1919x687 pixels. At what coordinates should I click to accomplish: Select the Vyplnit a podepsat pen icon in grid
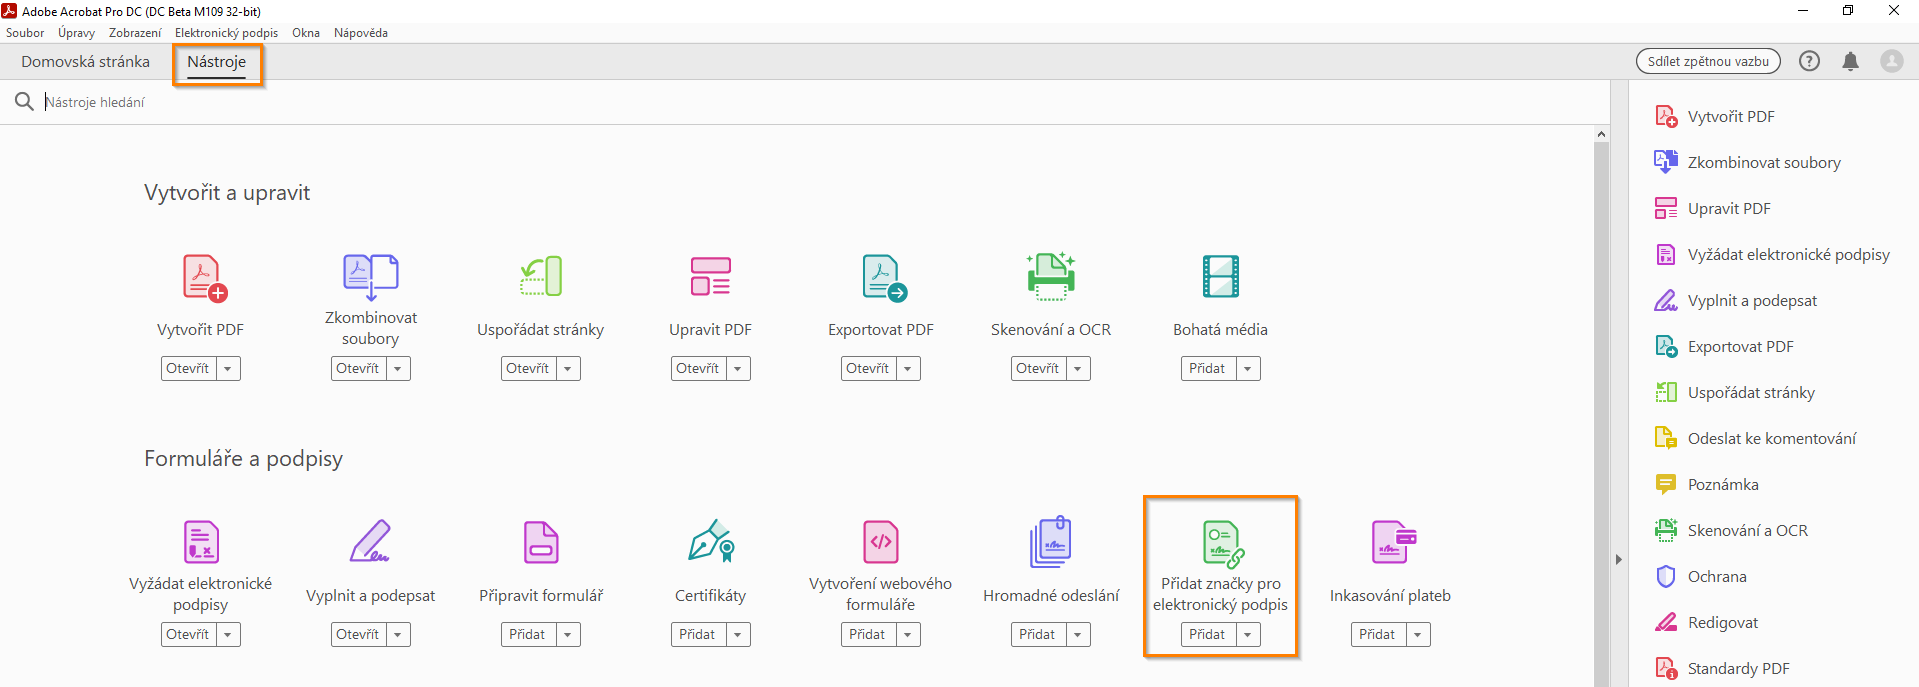coord(370,541)
